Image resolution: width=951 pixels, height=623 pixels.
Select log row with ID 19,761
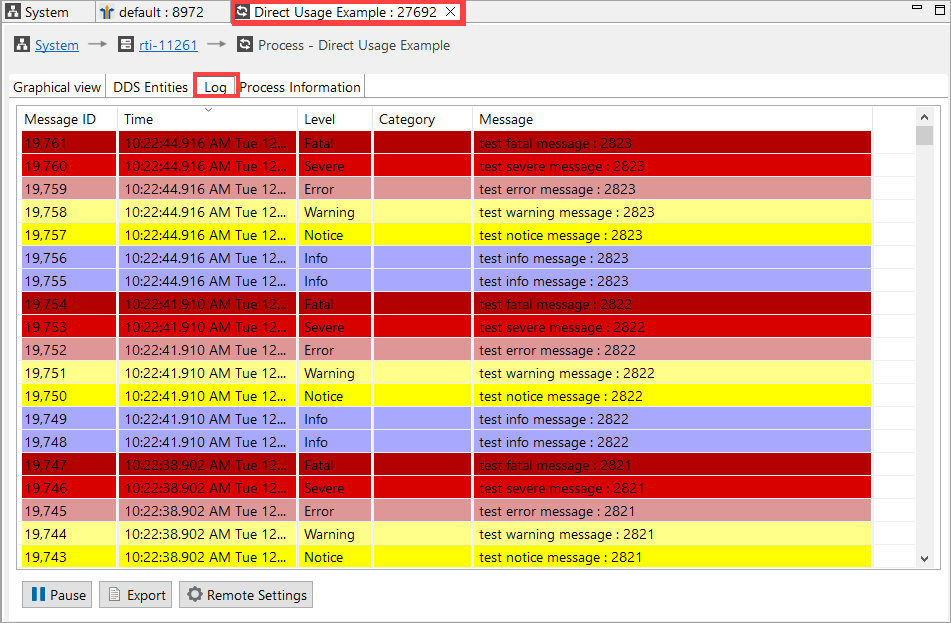point(446,143)
